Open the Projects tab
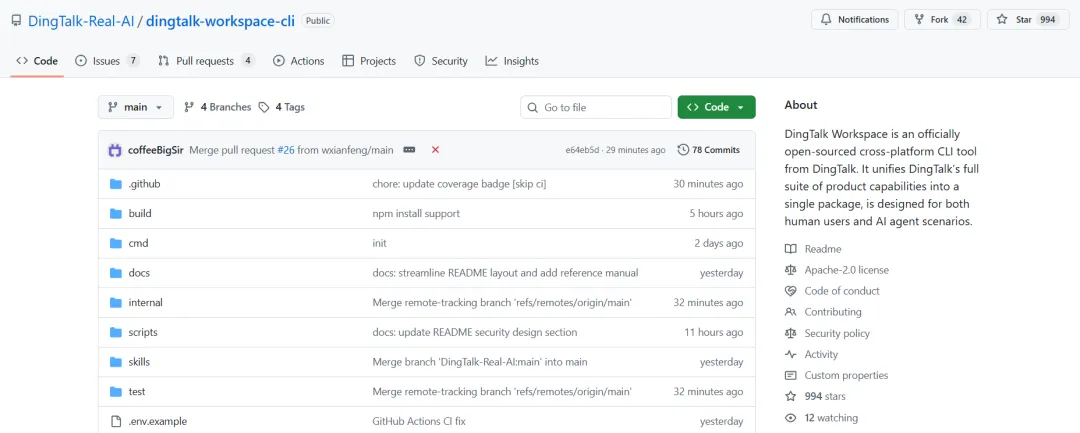 click(x=369, y=61)
